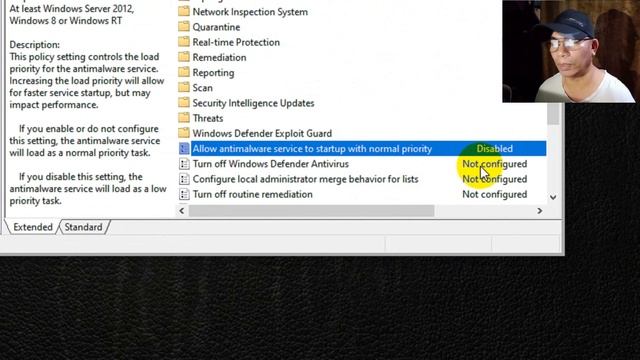
Task: Click the policy icon for Turn off Windows Defender Antivirus
Action: click(184, 164)
